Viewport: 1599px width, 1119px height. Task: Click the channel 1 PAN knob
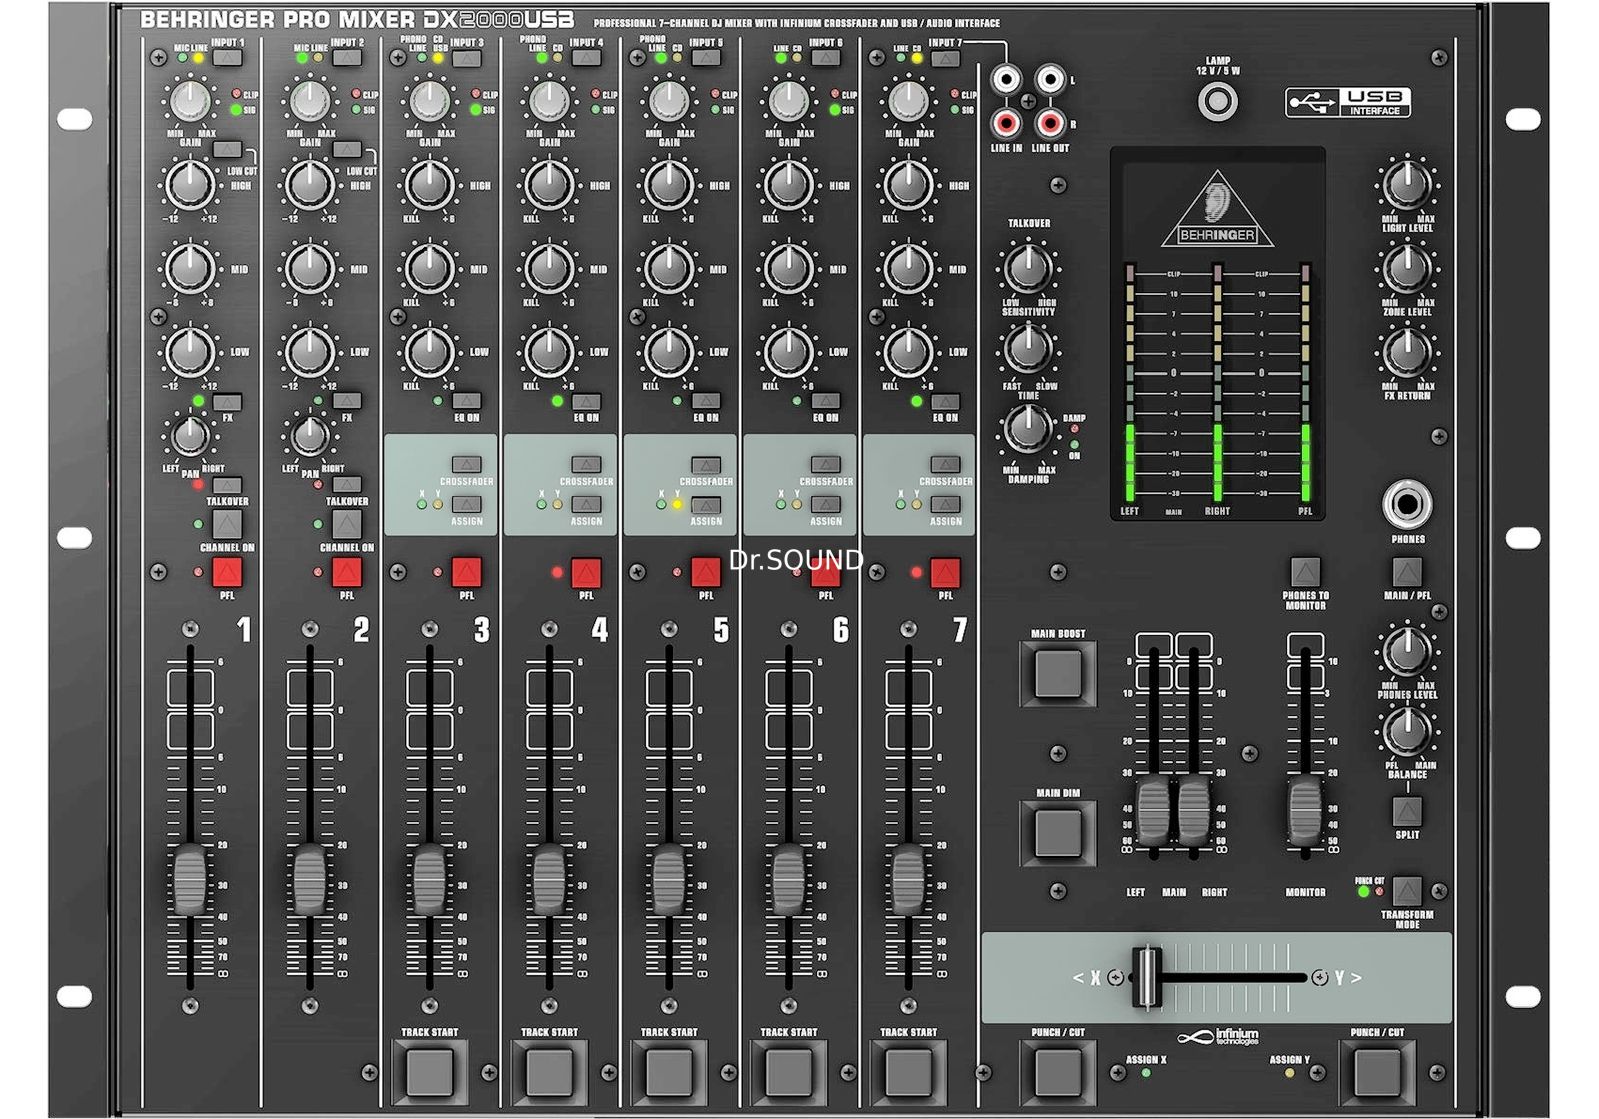pyautogui.click(x=189, y=436)
